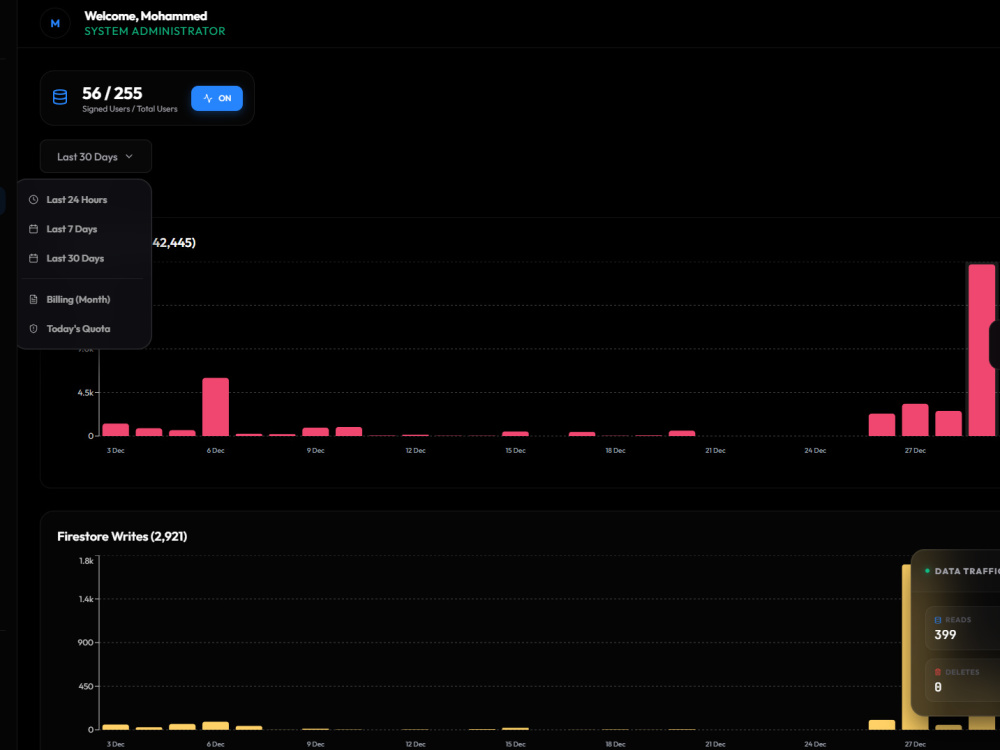1000x750 pixels.
Task: Click calendar icon beside Last 7 Days
Action: tap(33, 229)
